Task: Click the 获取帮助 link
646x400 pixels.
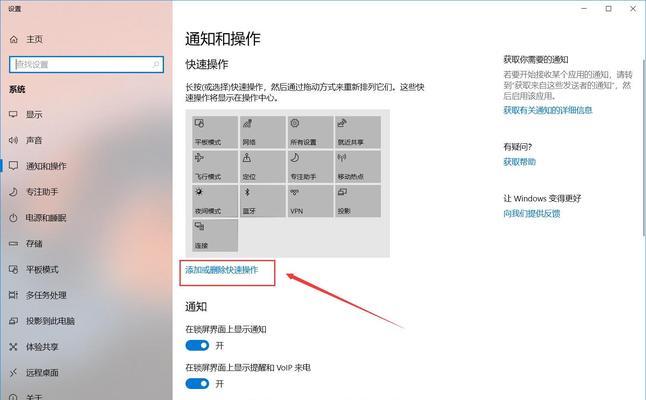Action: click(x=520, y=161)
